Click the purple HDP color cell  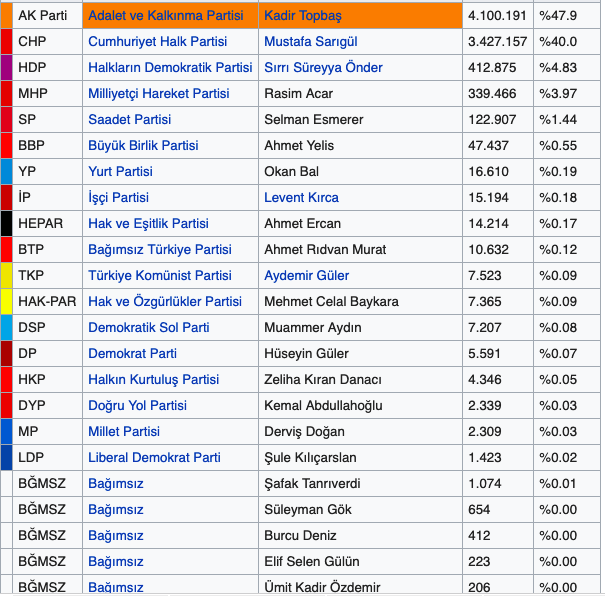tap(6, 68)
